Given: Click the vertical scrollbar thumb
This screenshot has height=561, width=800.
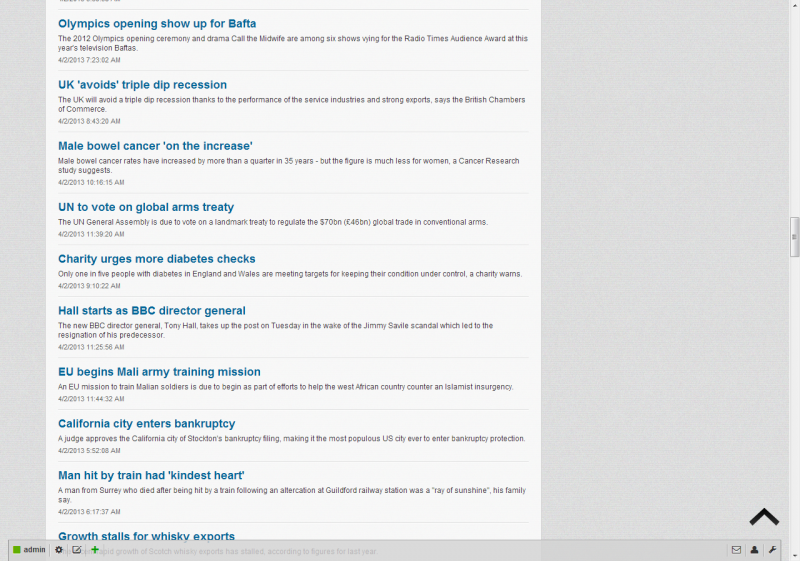Looking at the screenshot, I should tap(794, 237).
